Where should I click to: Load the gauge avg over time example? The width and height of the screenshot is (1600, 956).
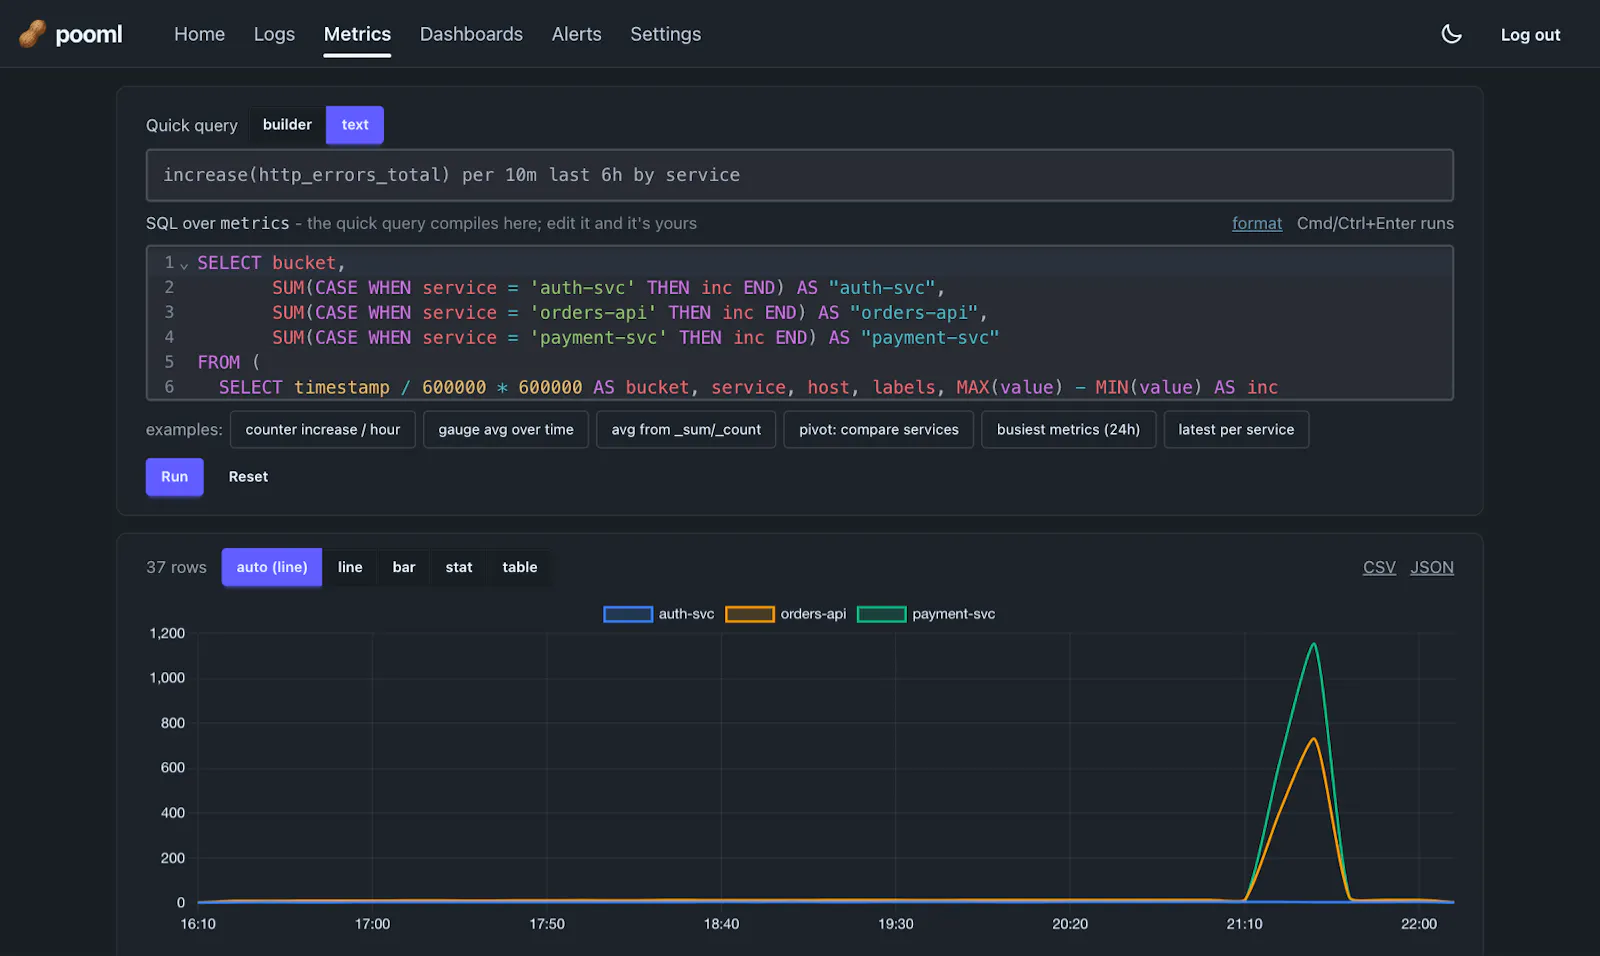click(x=506, y=429)
